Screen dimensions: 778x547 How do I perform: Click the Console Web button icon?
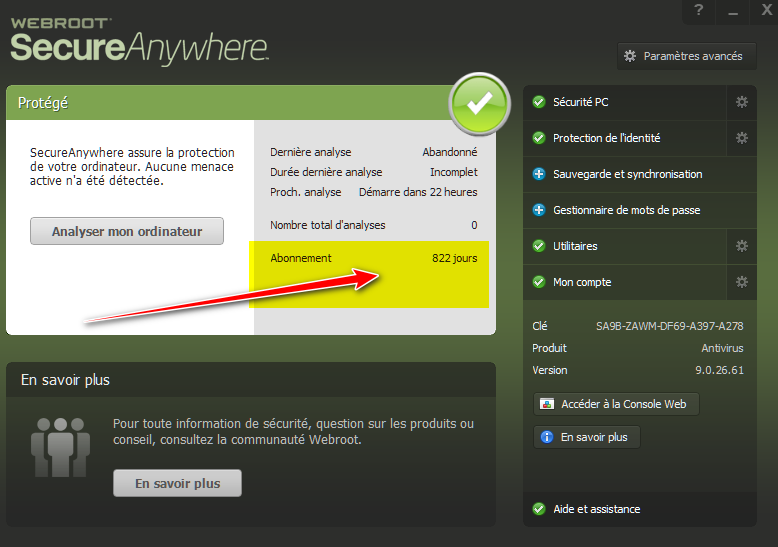(547, 404)
